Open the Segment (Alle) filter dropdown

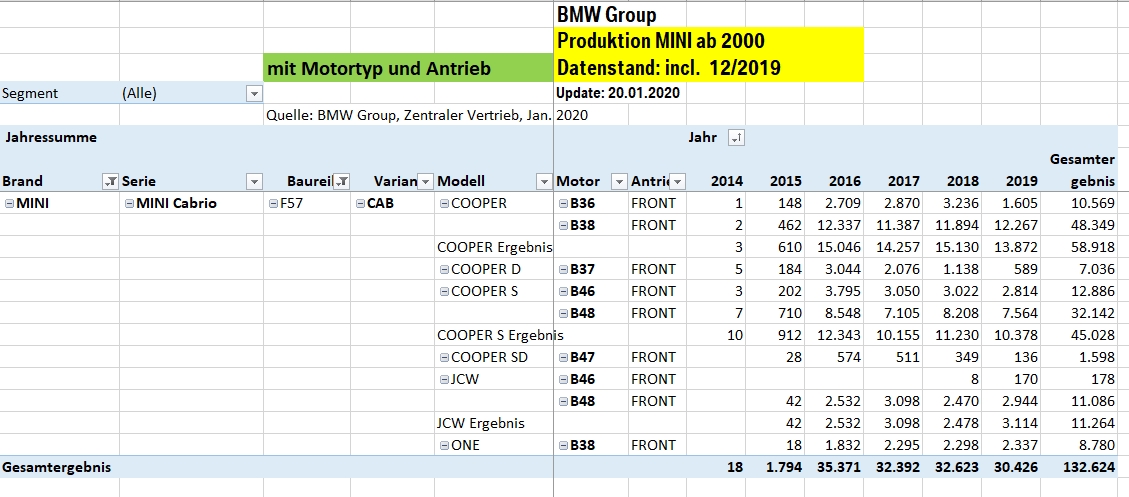coord(254,93)
